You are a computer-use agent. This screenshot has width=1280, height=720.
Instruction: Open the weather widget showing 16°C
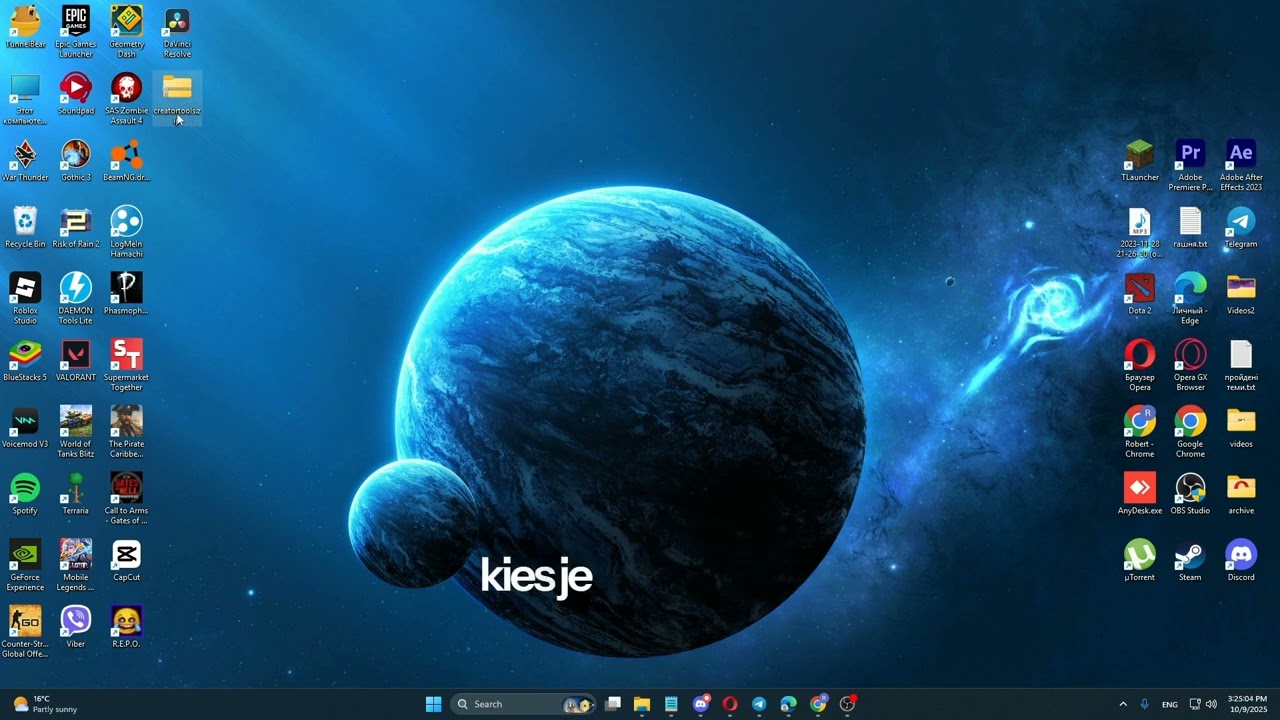[45, 704]
